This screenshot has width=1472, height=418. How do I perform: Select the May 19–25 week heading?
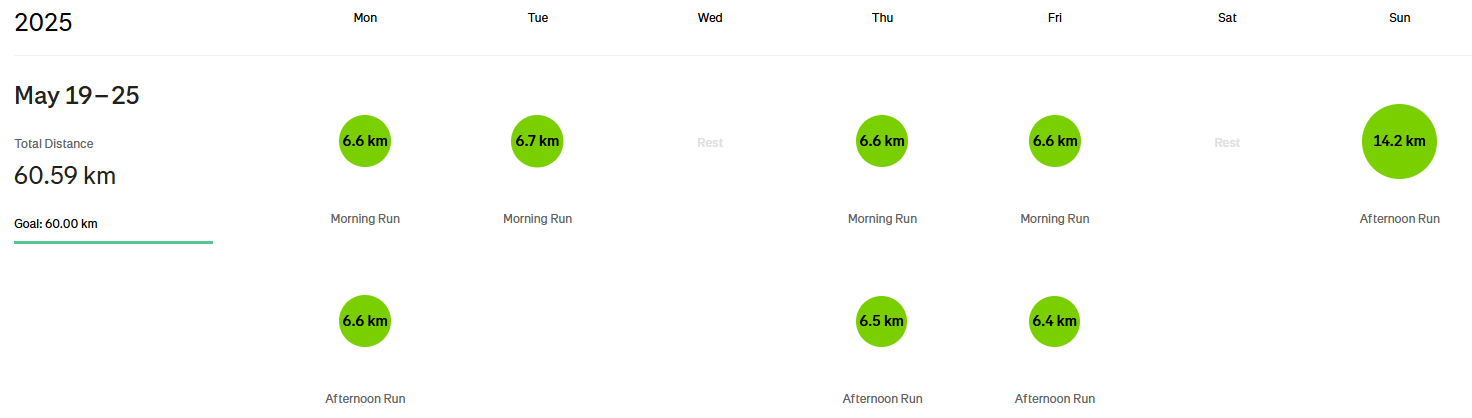pyautogui.click(x=77, y=96)
